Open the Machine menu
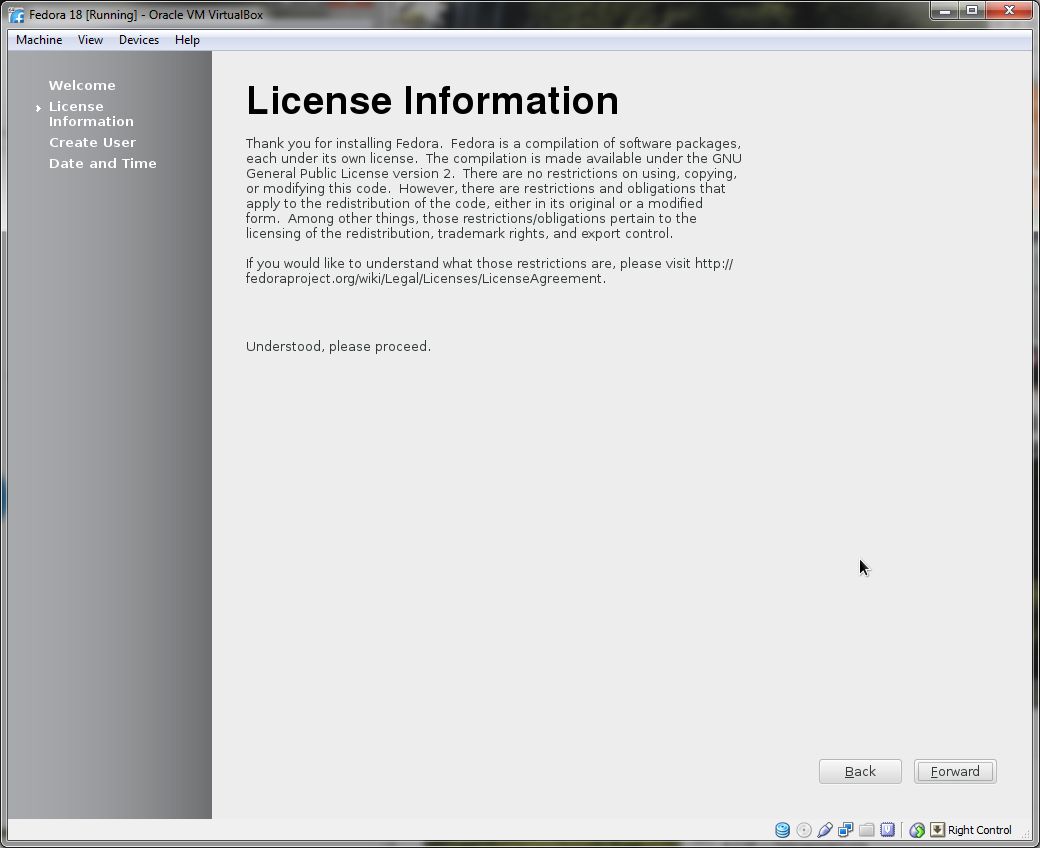Screen dimensions: 1040x848 [x=39, y=40]
